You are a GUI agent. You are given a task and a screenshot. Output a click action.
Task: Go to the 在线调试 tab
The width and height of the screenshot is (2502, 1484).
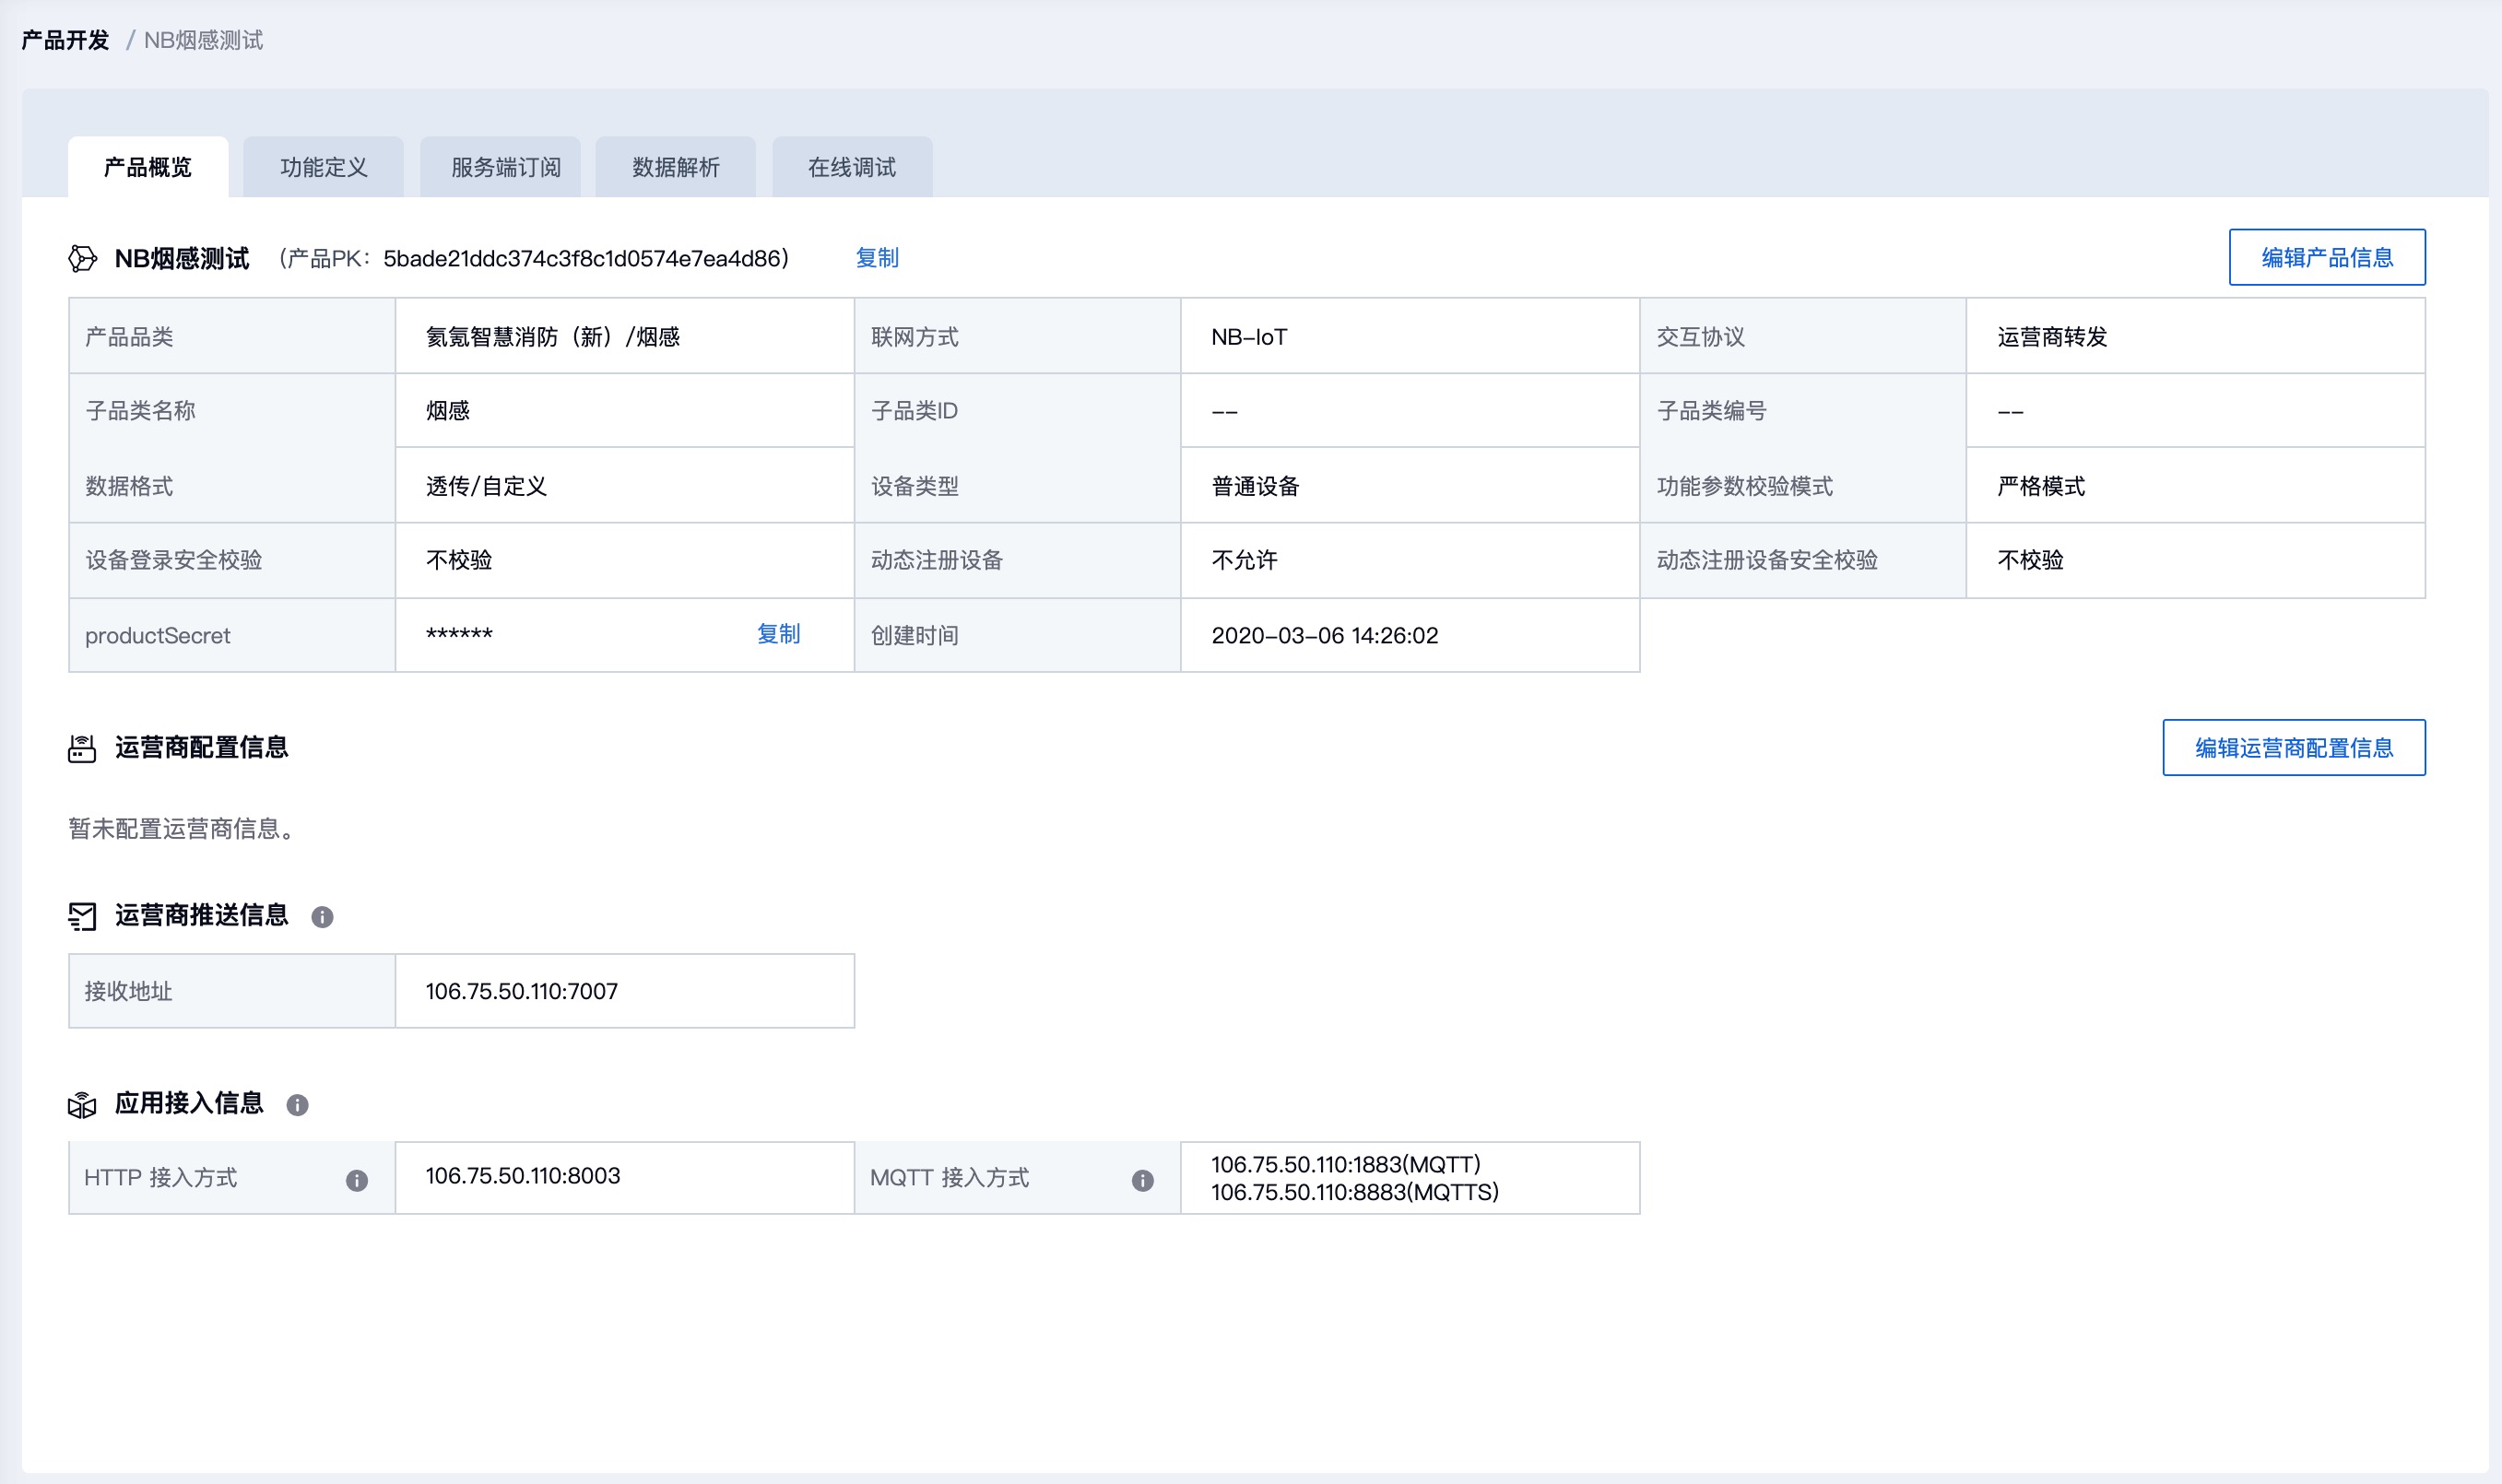pos(851,167)
